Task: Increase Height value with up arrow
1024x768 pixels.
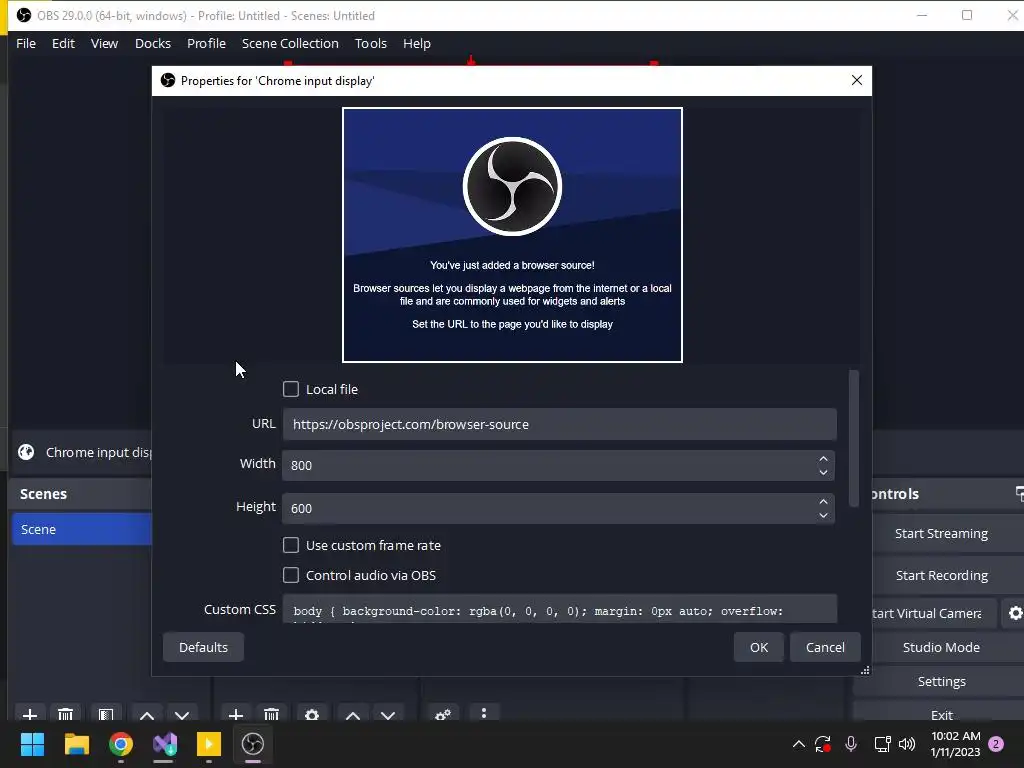Action: click(x=824, y=502)
